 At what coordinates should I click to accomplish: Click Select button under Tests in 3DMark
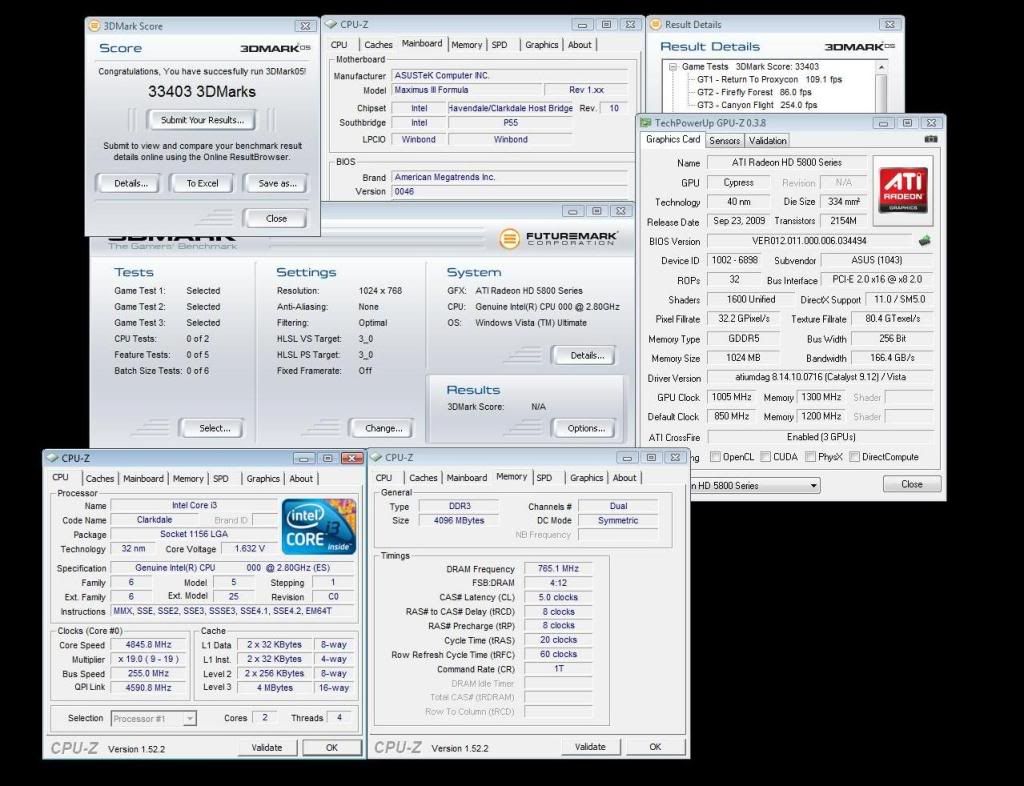pyautogui.click(x=214, y=428)
